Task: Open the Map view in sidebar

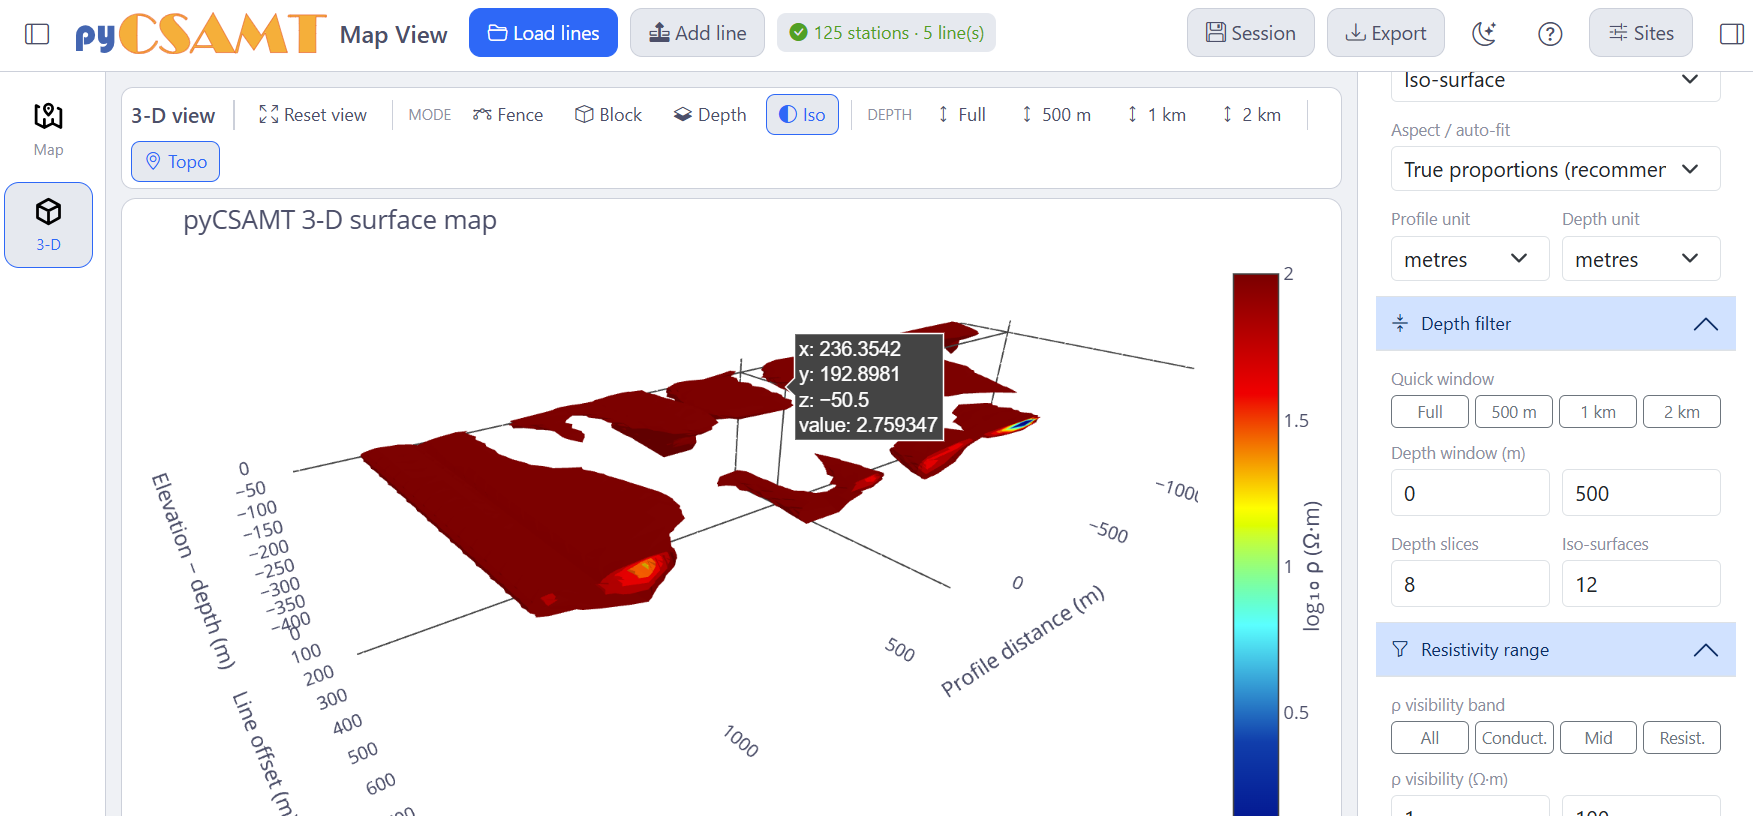Action: (48, 130)
